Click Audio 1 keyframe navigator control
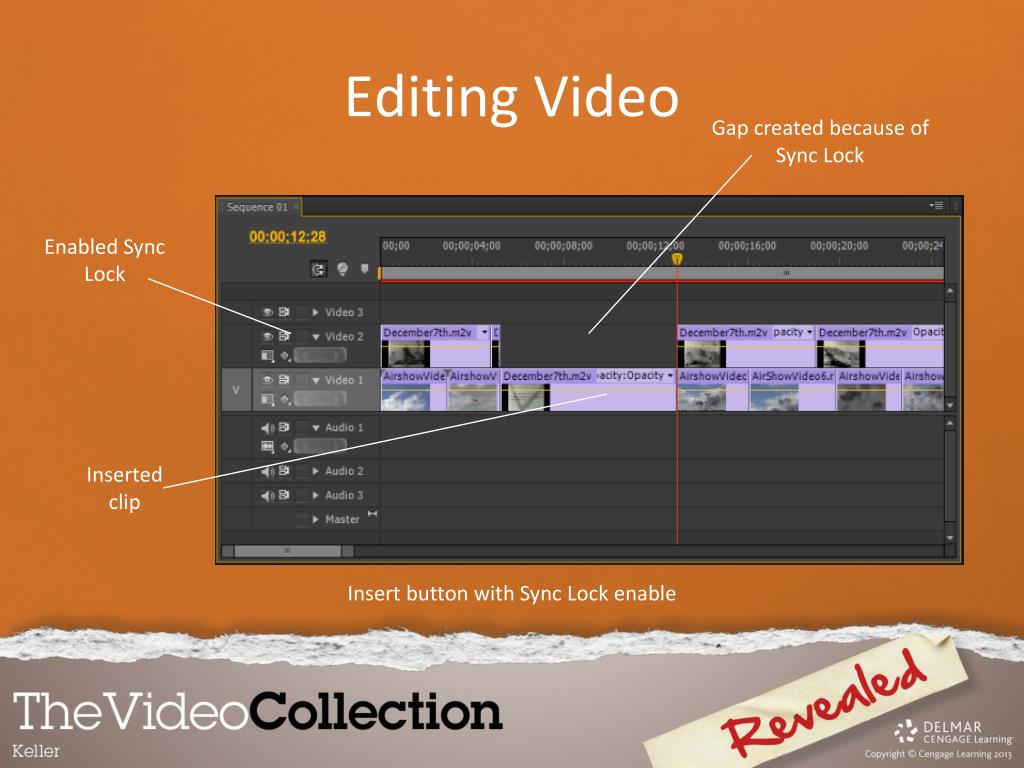The width and height of the screenshot is (1024, 768). [x=319, y=446]
